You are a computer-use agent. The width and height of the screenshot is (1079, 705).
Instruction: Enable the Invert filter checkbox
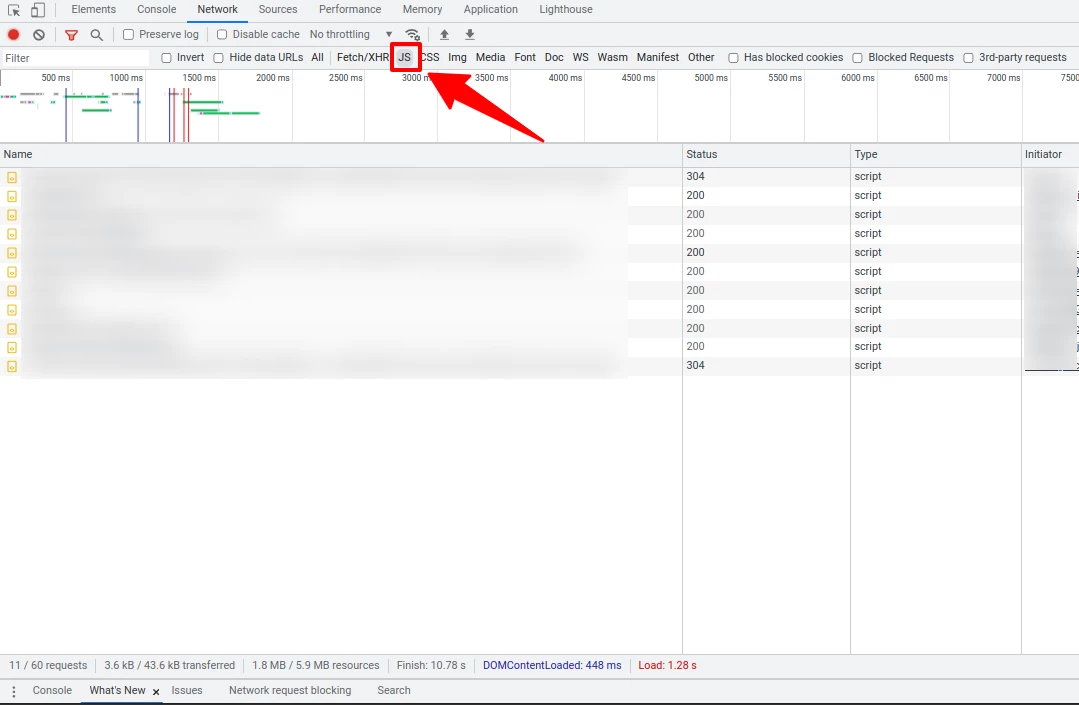pyautogui.click(x=167, y=58)
